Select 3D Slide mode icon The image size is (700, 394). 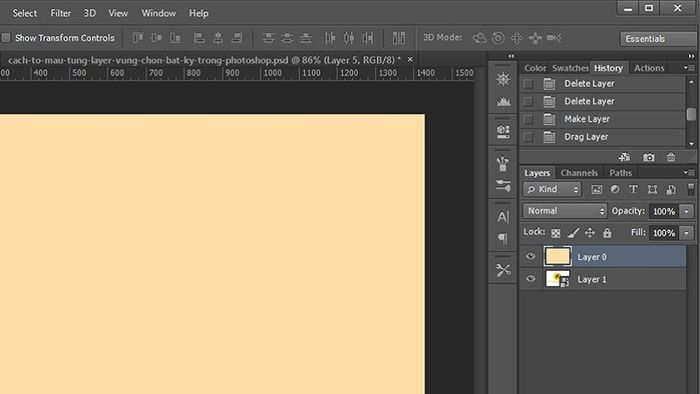[535, 38]
